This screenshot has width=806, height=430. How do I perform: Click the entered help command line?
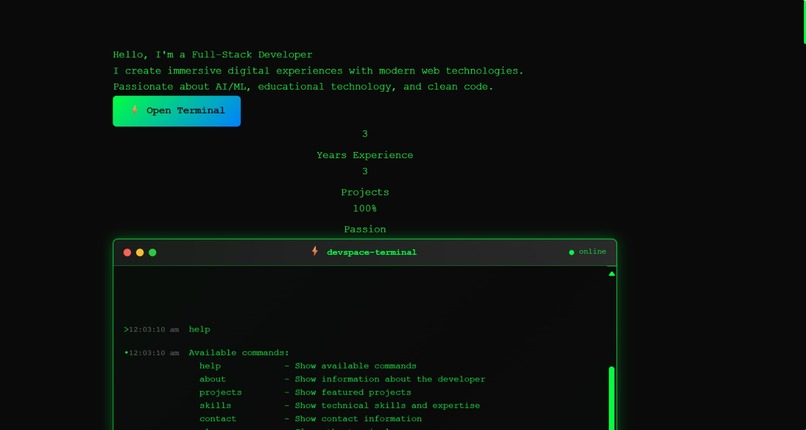(199, 329)
